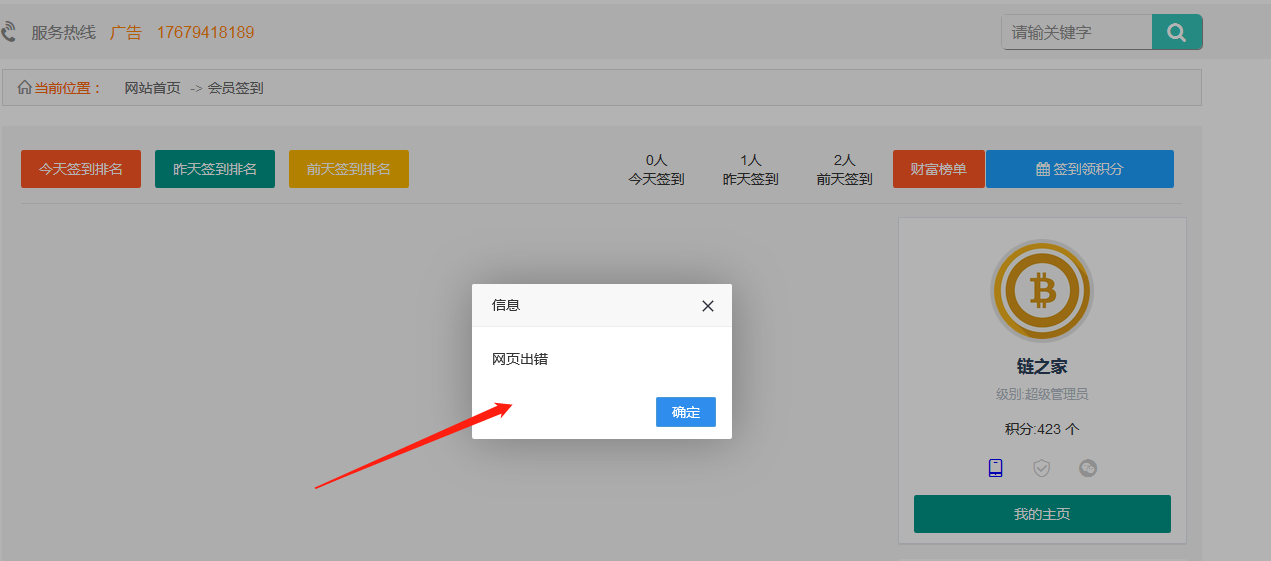Screen dimensions: 1271x561
Task: Click the WeChat binding icon
Action: [x=1088, y=468]
